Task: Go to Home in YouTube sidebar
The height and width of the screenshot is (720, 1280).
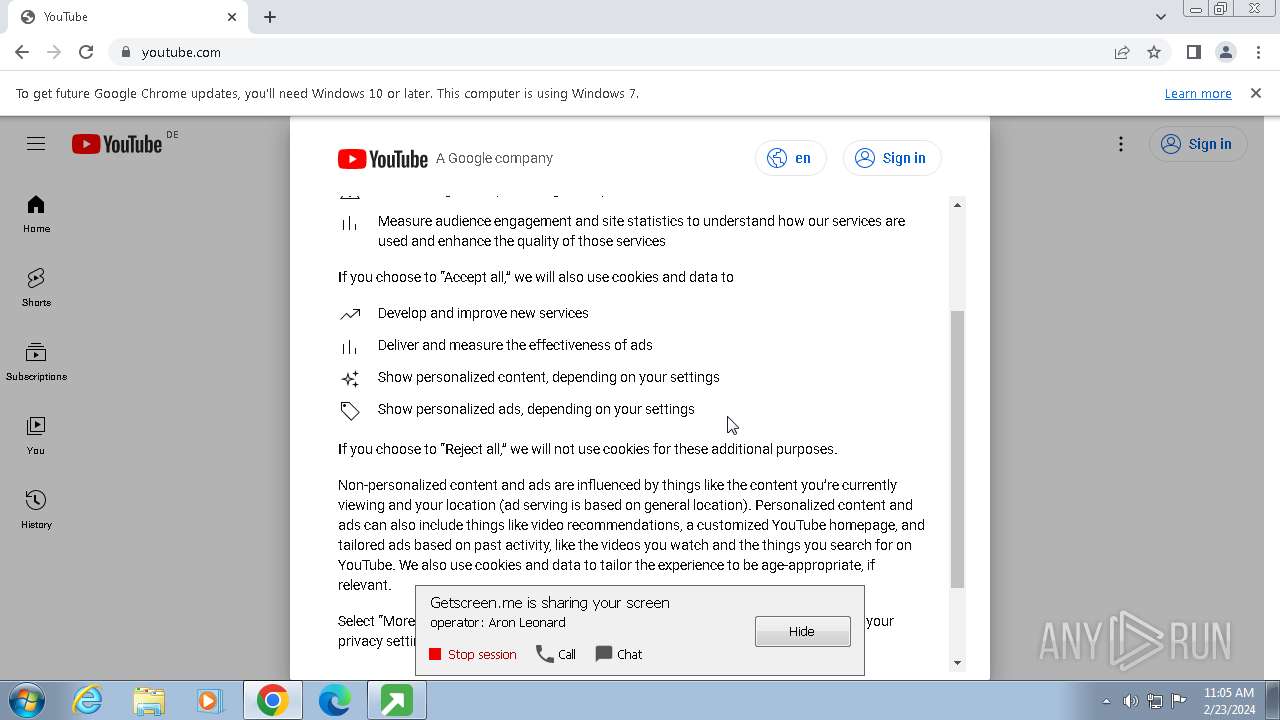Action: click(x=36, y=214)
